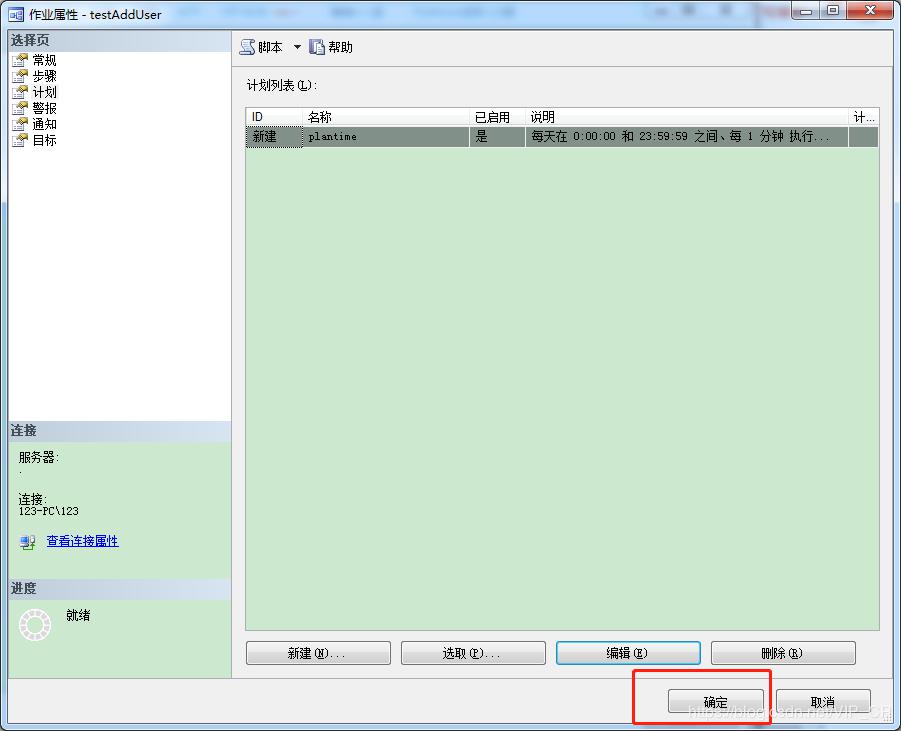Viewport: 901px width, 731px height.
Task: Click 新建(N)... to create a schedule
Action: [318, 653]
